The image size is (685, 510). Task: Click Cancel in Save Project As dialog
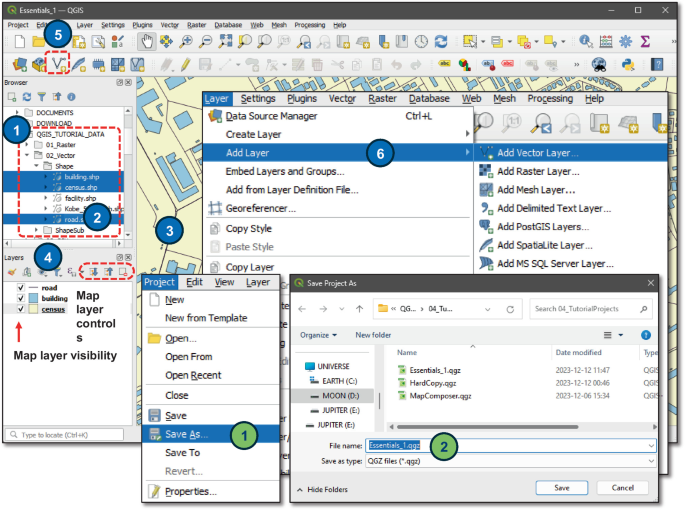click(622, 487)
